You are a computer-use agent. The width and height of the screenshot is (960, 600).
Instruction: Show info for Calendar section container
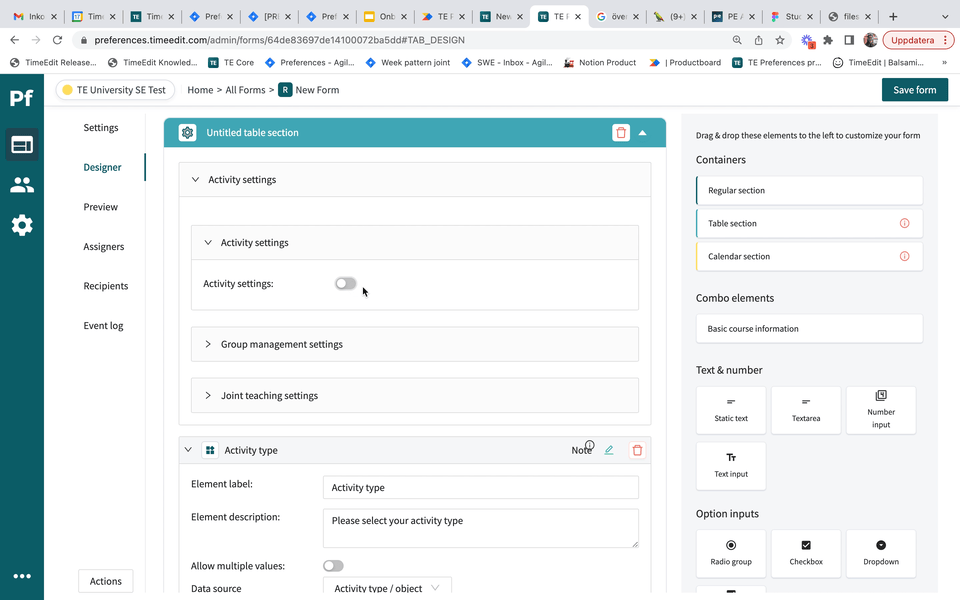pyautogui.click(x=904, y=257)
